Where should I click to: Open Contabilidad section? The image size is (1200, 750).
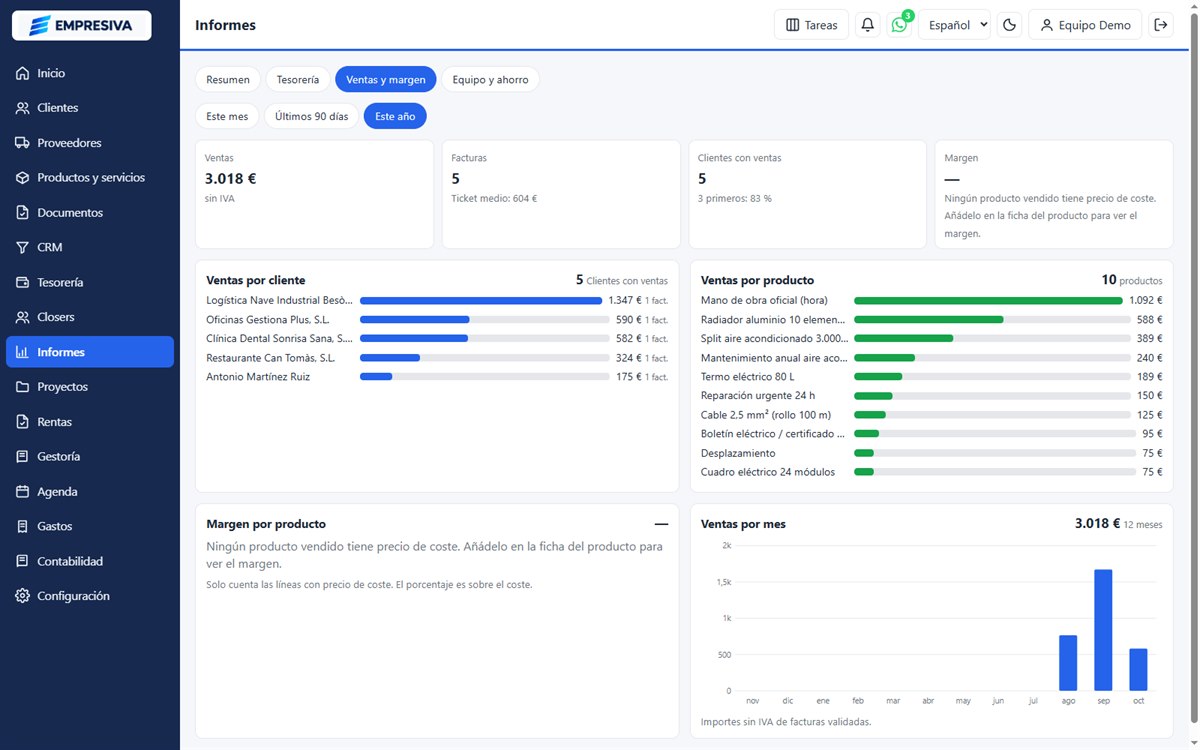90,561
